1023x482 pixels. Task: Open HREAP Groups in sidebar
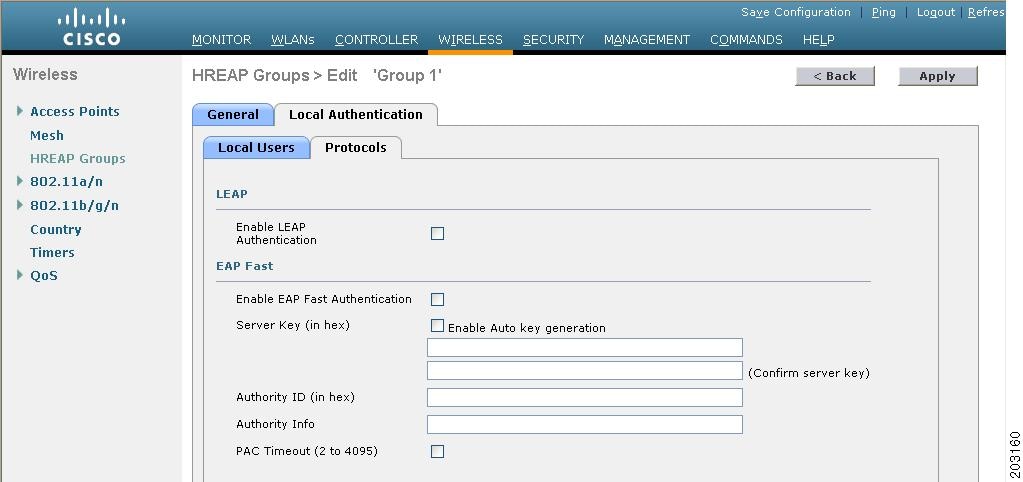(x=78, y=158)
